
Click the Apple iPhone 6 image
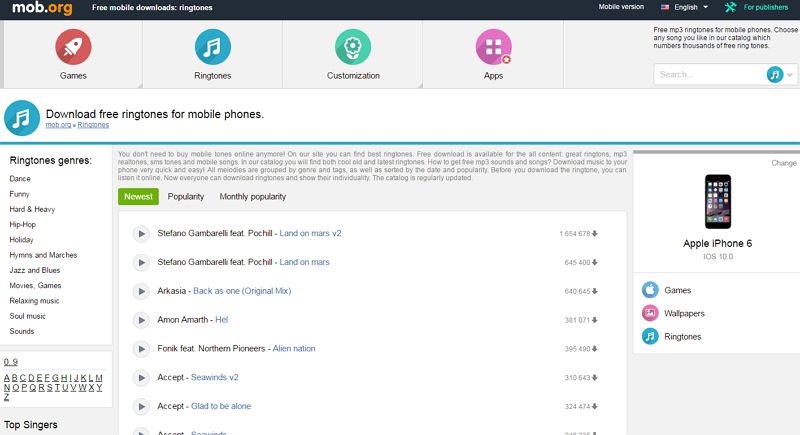pos(718,201)
